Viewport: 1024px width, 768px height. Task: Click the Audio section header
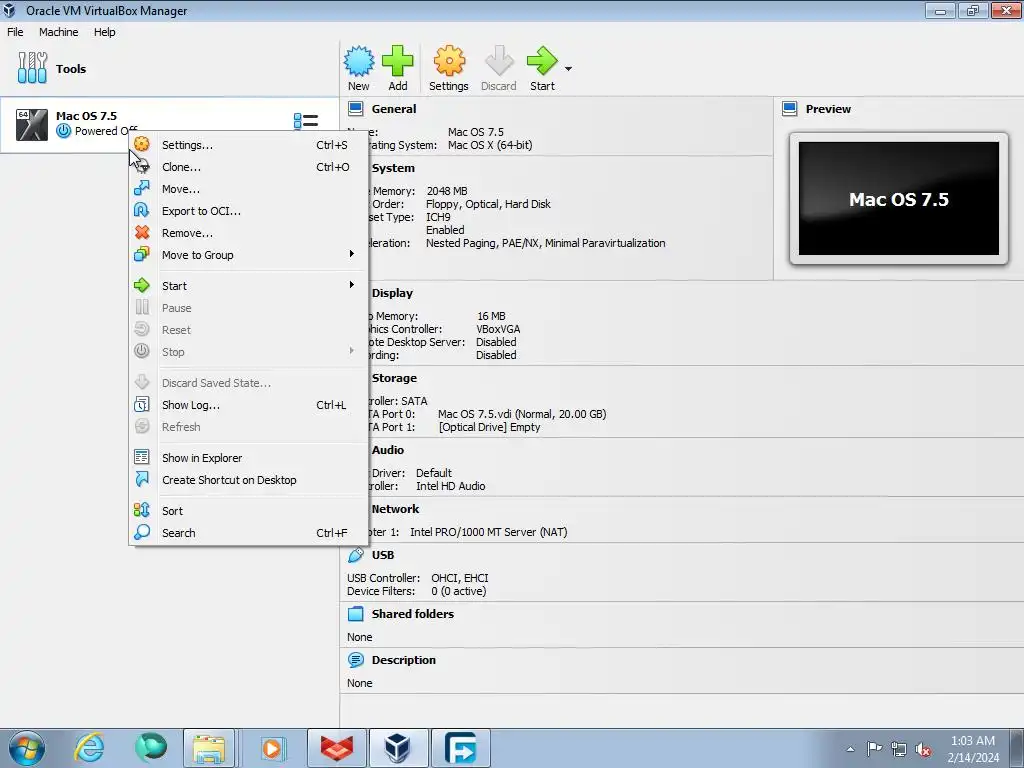point(388,450)
